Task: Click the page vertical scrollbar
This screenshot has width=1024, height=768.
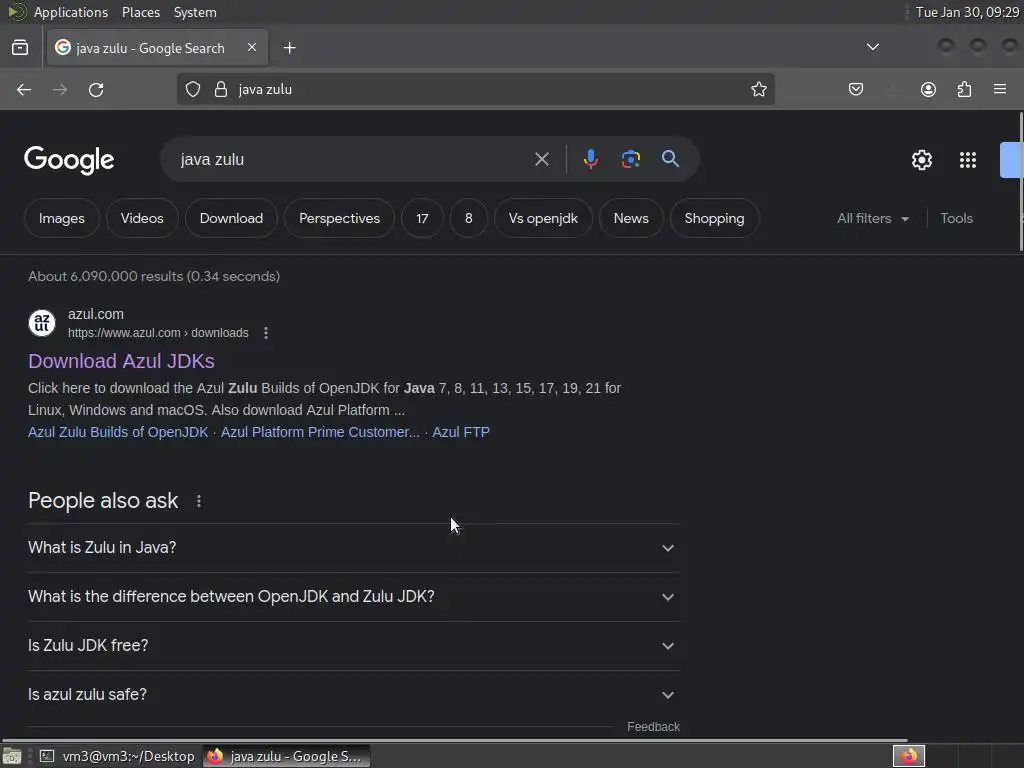Action: [x=1021, y=182]
